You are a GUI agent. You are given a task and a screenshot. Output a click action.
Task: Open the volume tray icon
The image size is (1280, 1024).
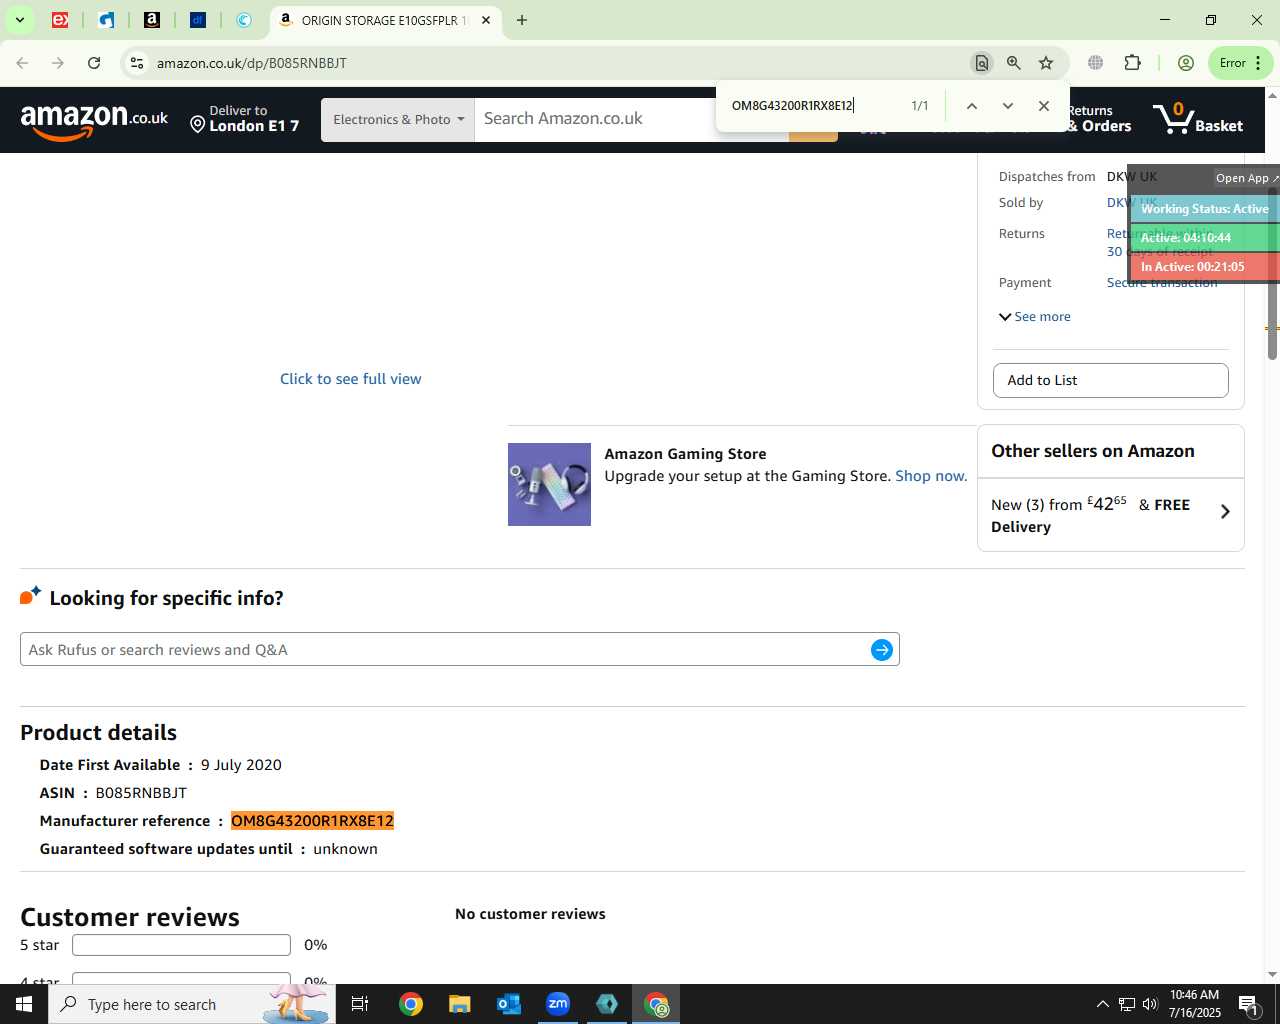coord(1150,1004)
